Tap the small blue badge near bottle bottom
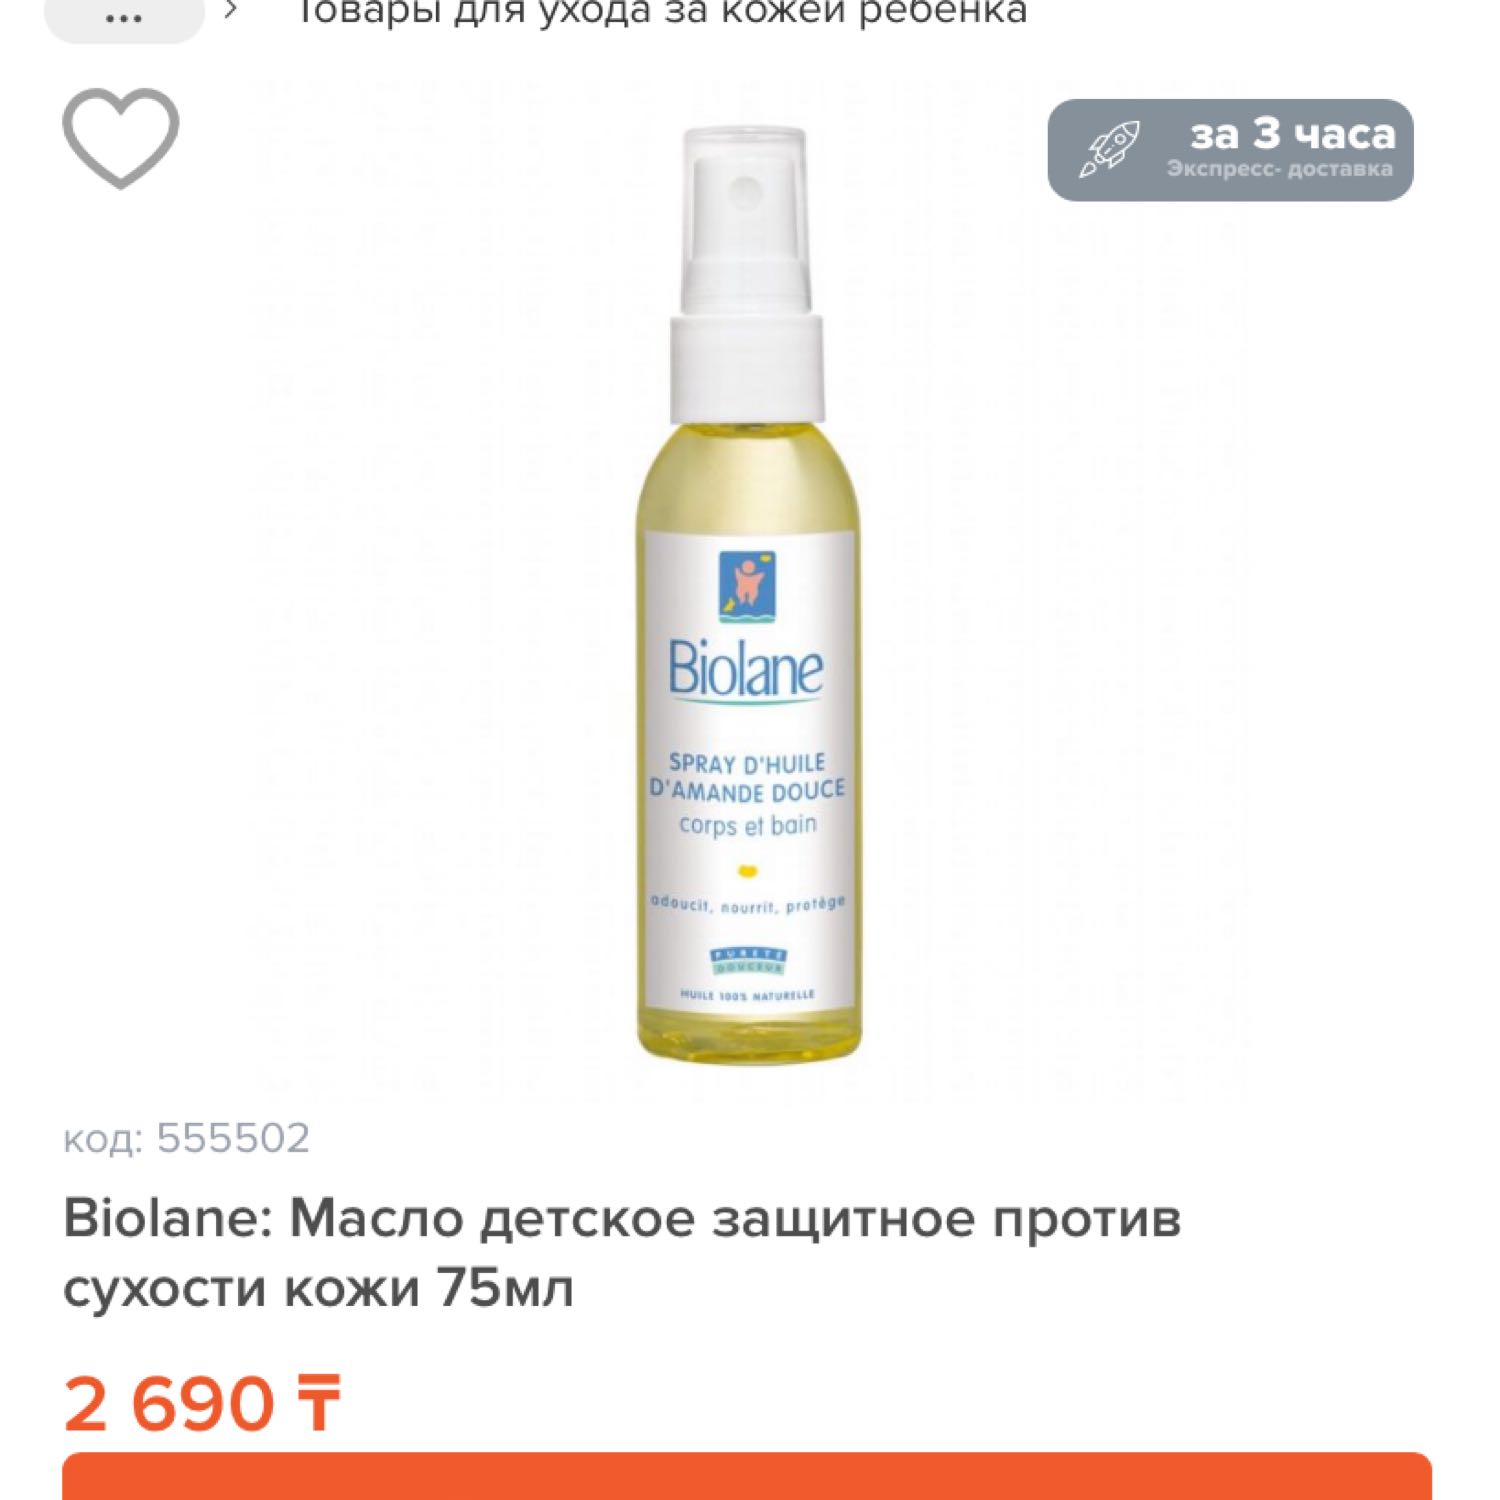Image resolution: width=1500 pixels, height=1500 pixels. click(748, 961)
